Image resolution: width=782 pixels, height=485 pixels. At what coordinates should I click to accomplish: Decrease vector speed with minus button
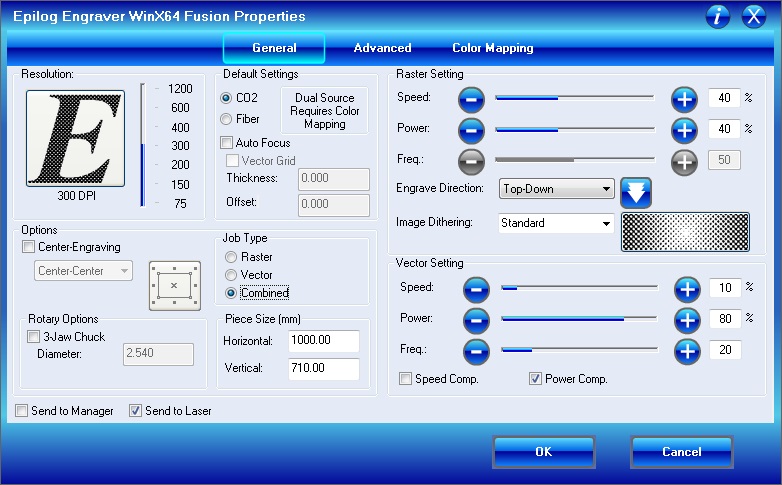[476, 290]
